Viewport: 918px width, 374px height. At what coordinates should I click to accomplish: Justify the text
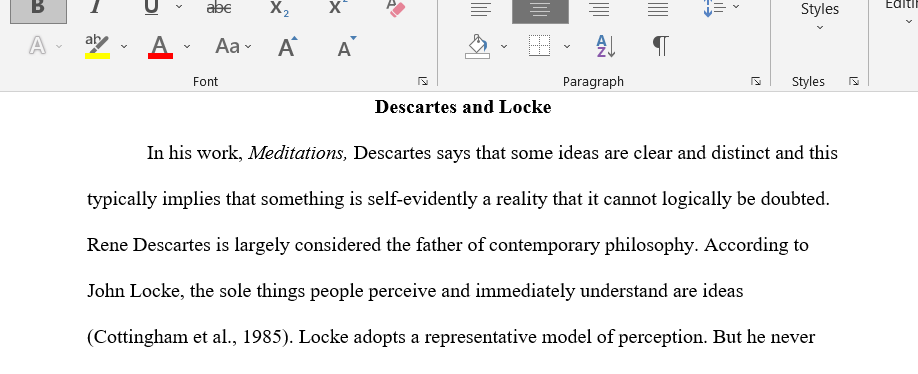(x=658, y=9)
